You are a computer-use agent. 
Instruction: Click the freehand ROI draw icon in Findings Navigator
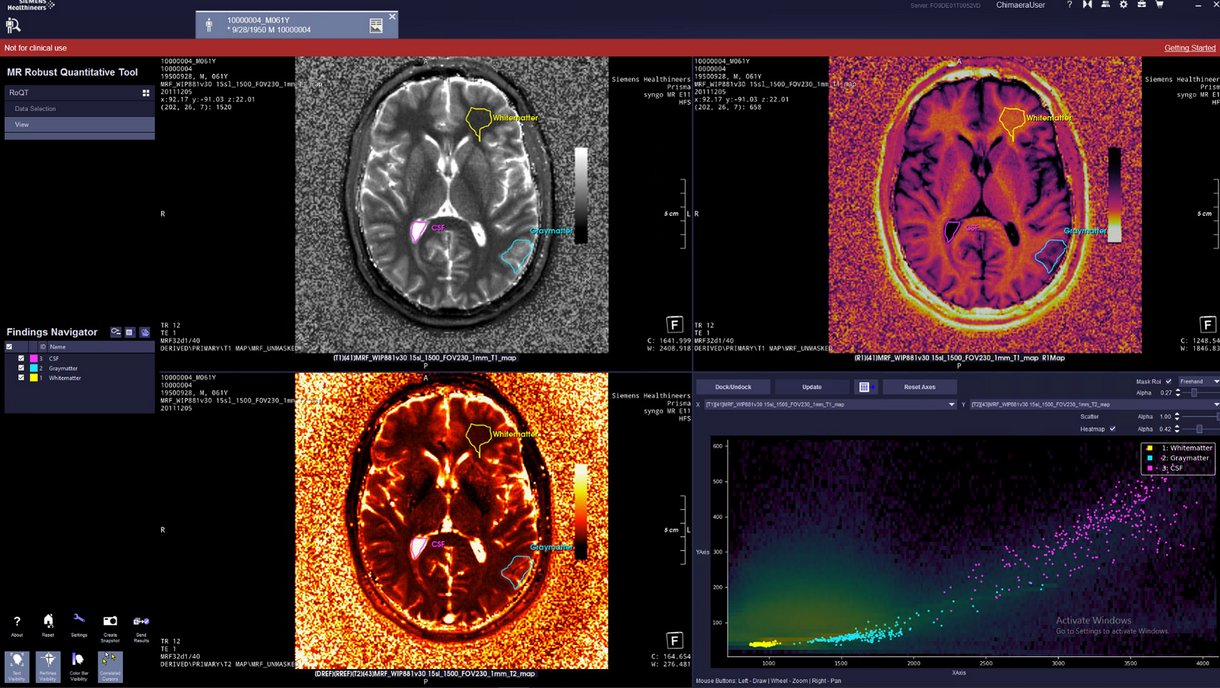click(116, 332)
